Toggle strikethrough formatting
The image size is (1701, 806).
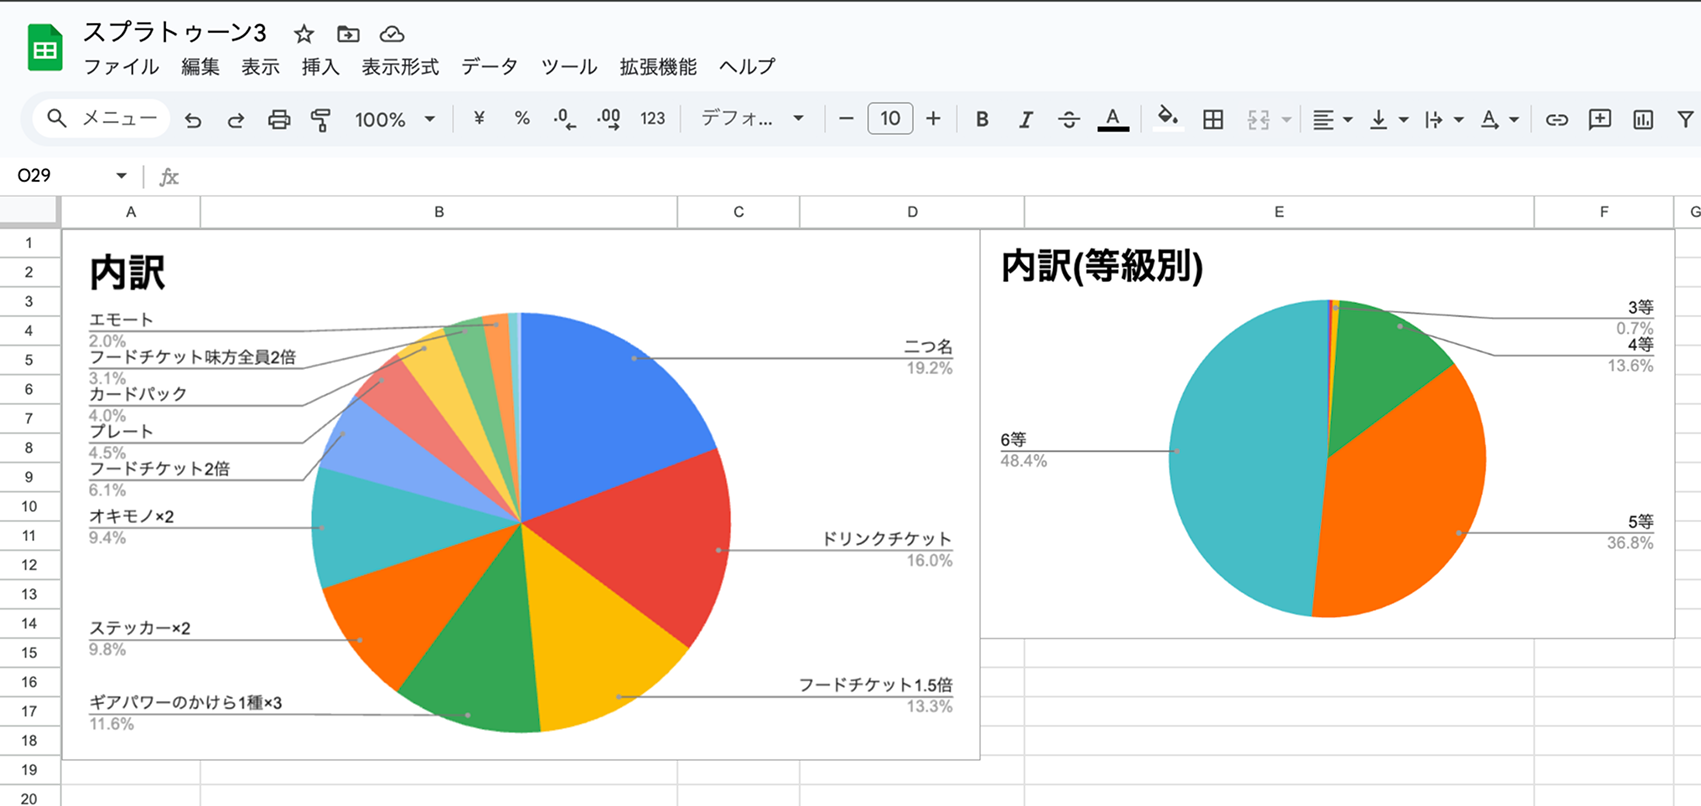1069,119
